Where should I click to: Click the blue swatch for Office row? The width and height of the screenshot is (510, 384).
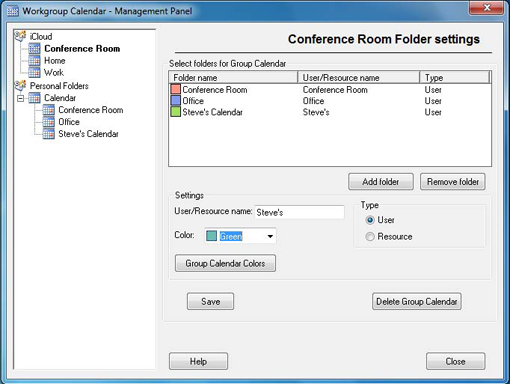(175, 100)
